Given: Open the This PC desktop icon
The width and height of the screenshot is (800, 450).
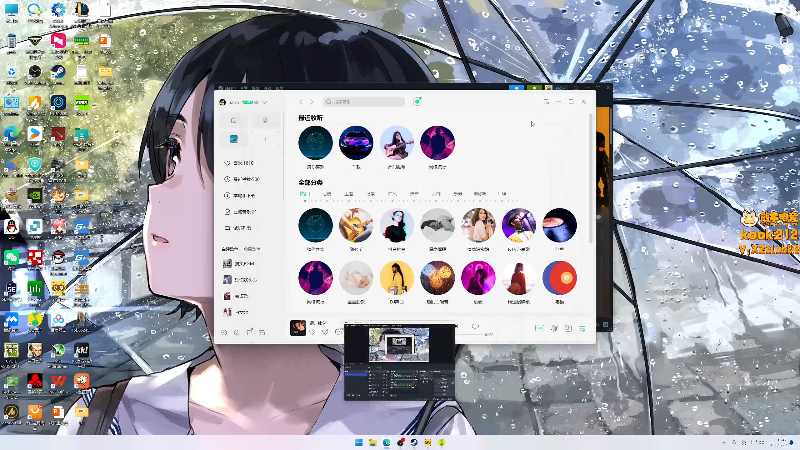Looking at the screenshot, I should click(11, 12).
